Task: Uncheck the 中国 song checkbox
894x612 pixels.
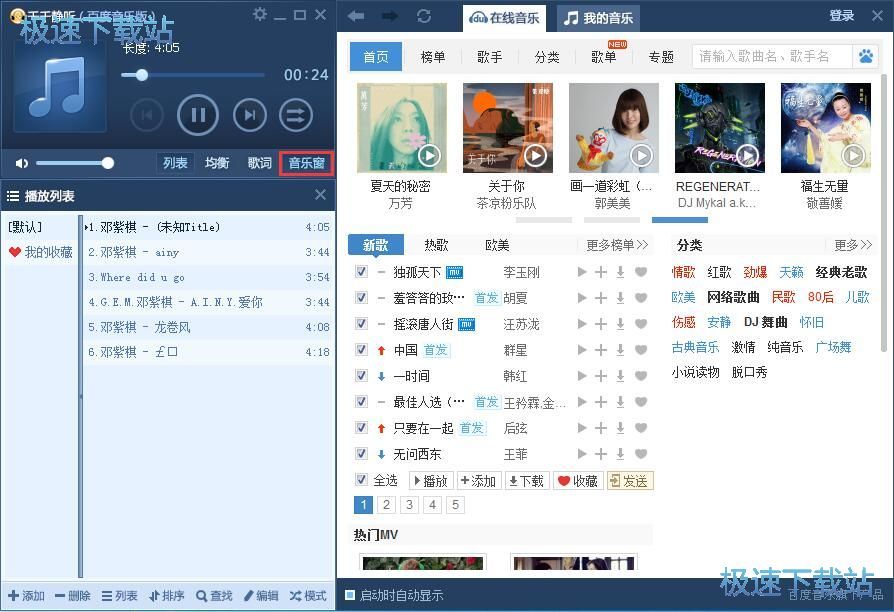Action: 361,349
